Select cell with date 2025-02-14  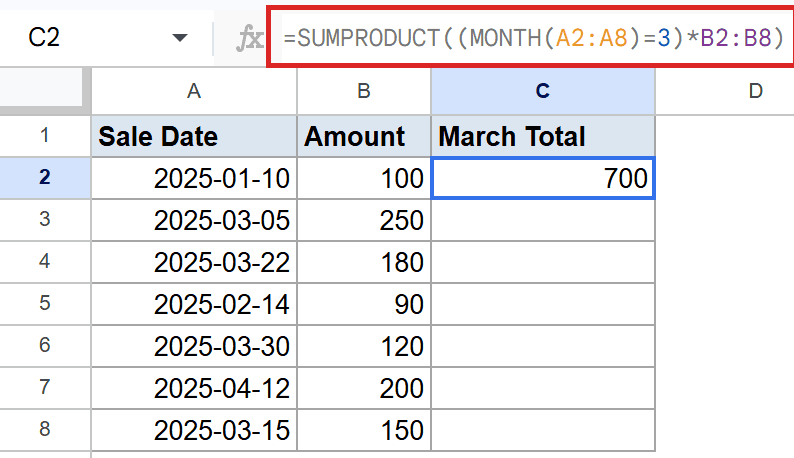point(194,304)
